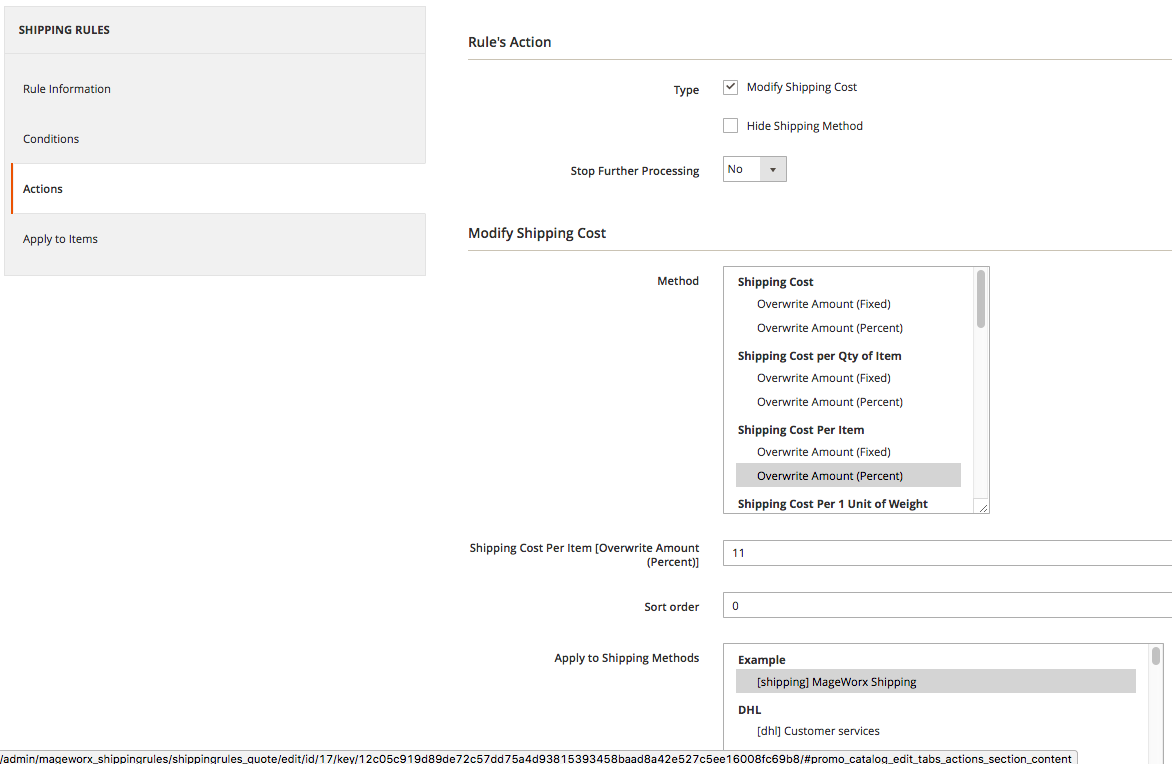The image size is (1172, 764).
Task: Choose [dhl] Customer services shipping method
Action: pos(818,731)
